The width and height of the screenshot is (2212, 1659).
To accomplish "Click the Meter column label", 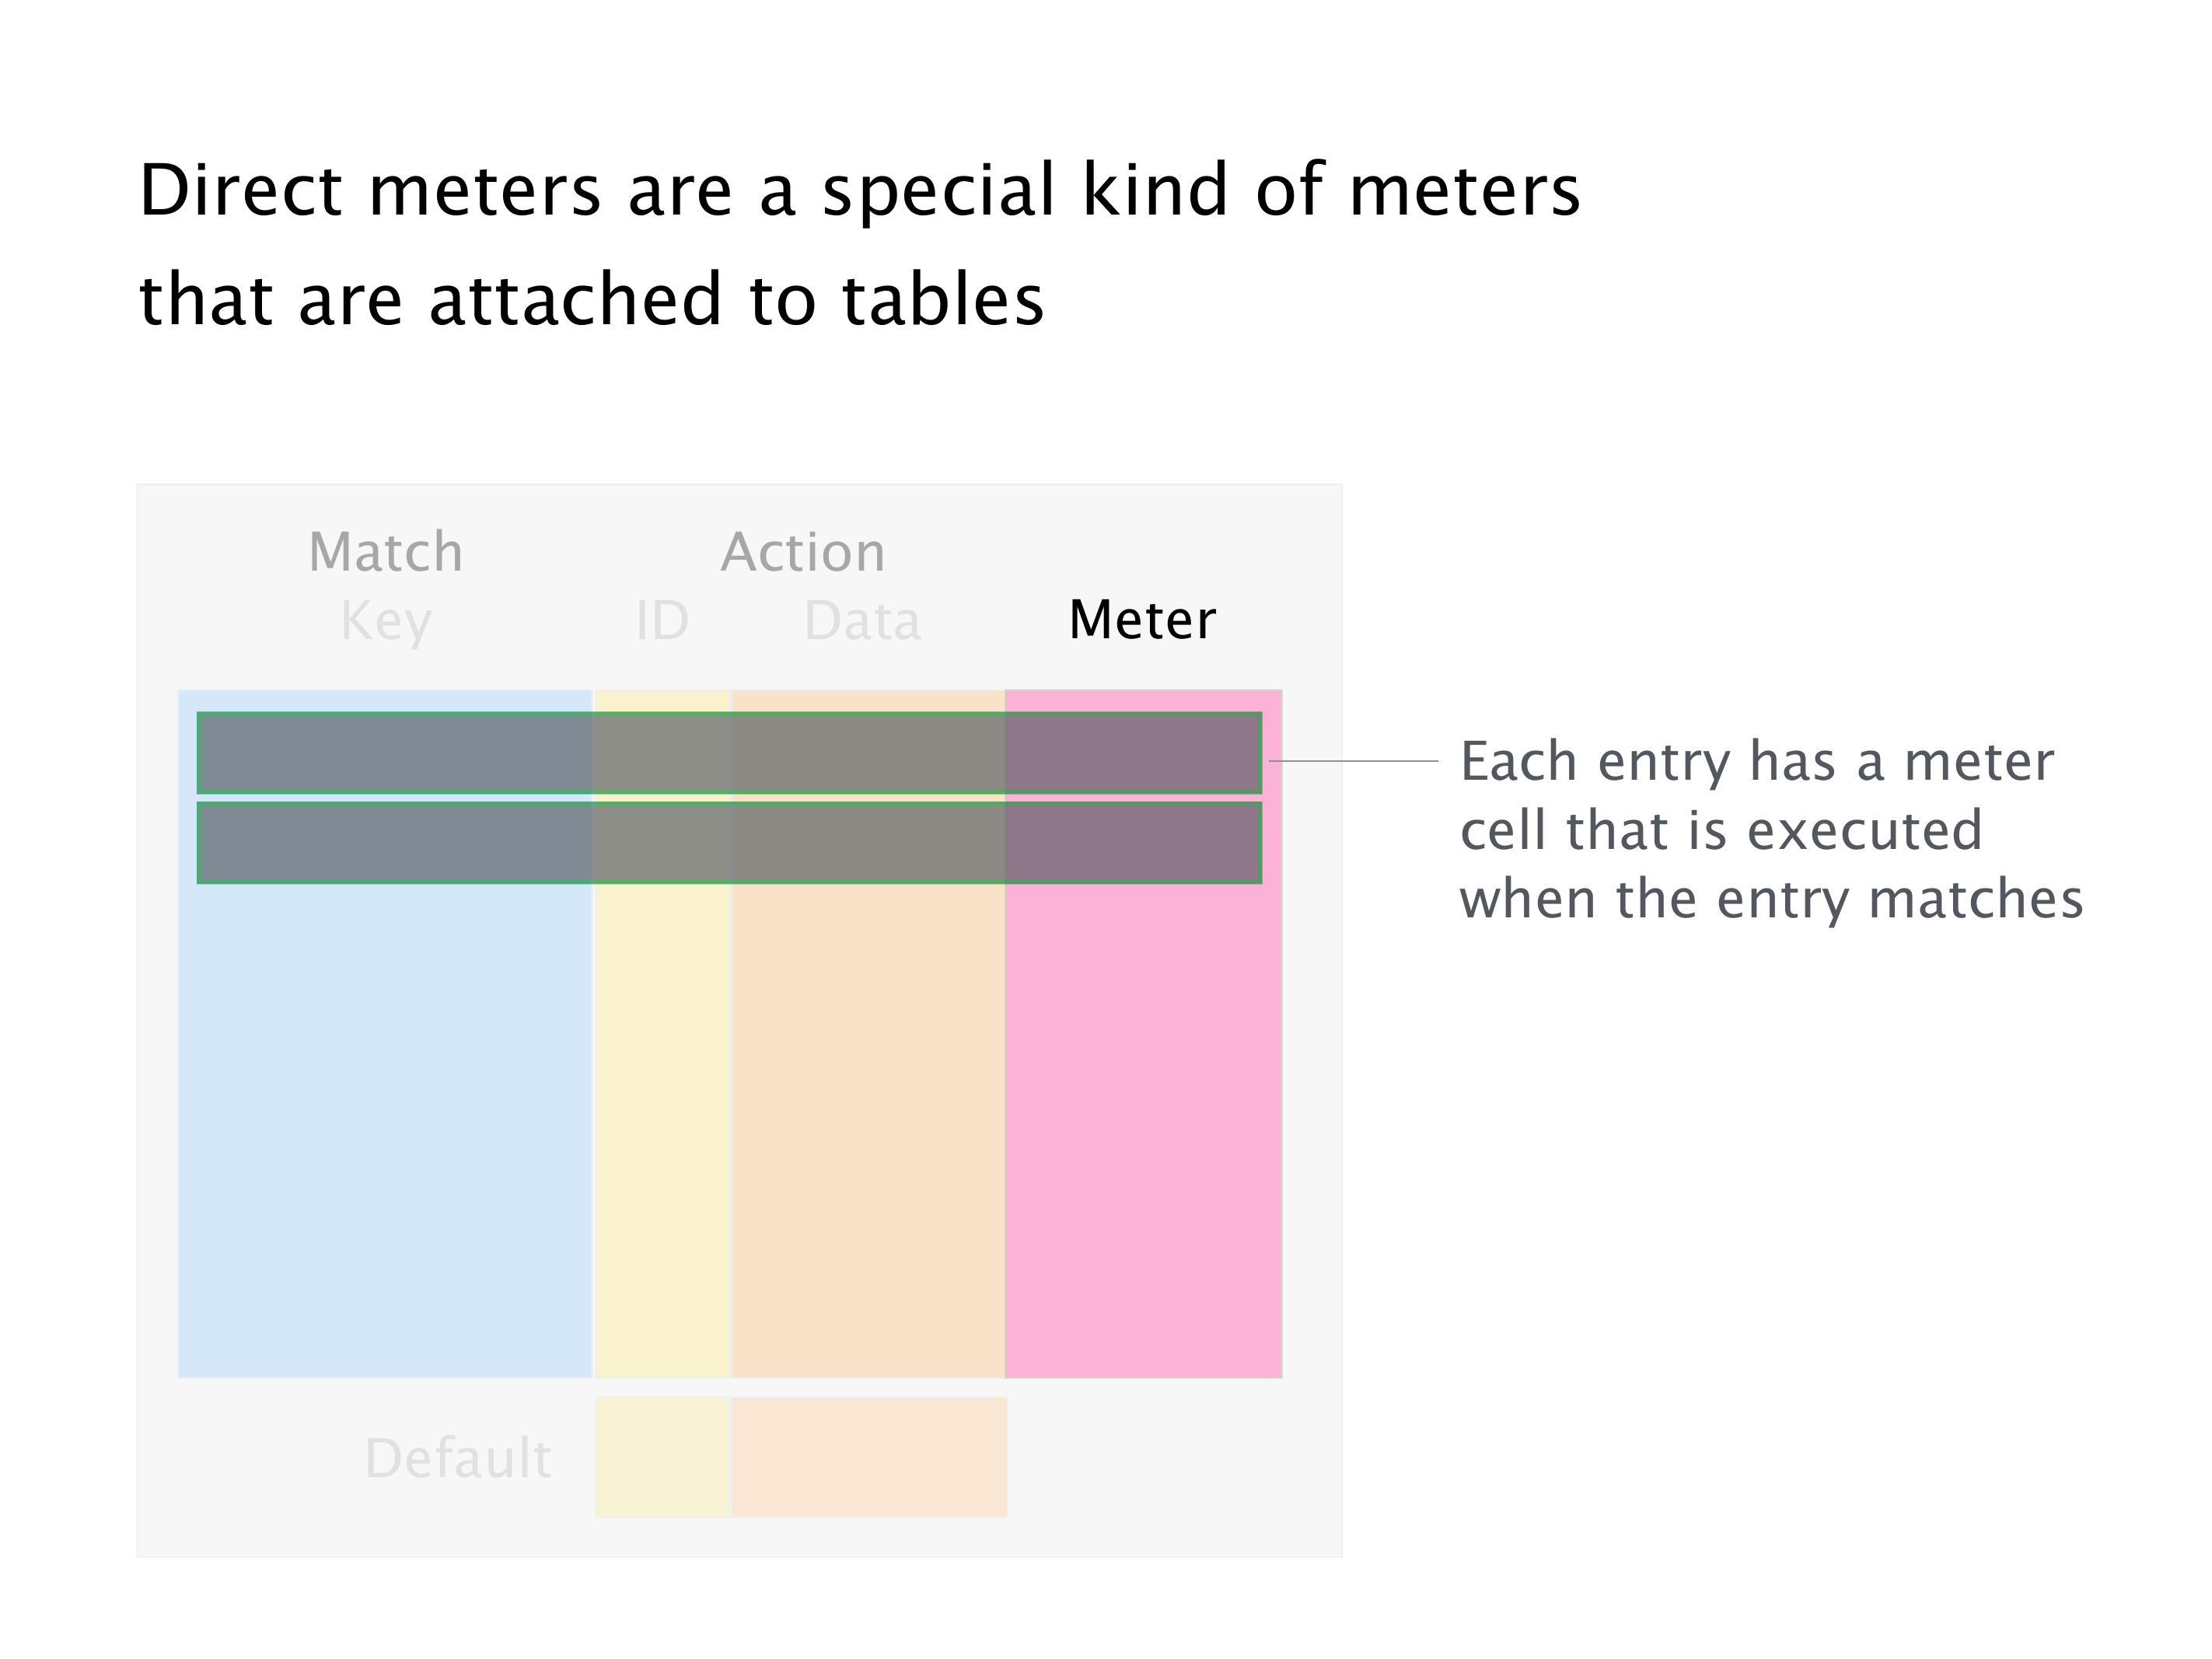I will tap(1142, 620).
